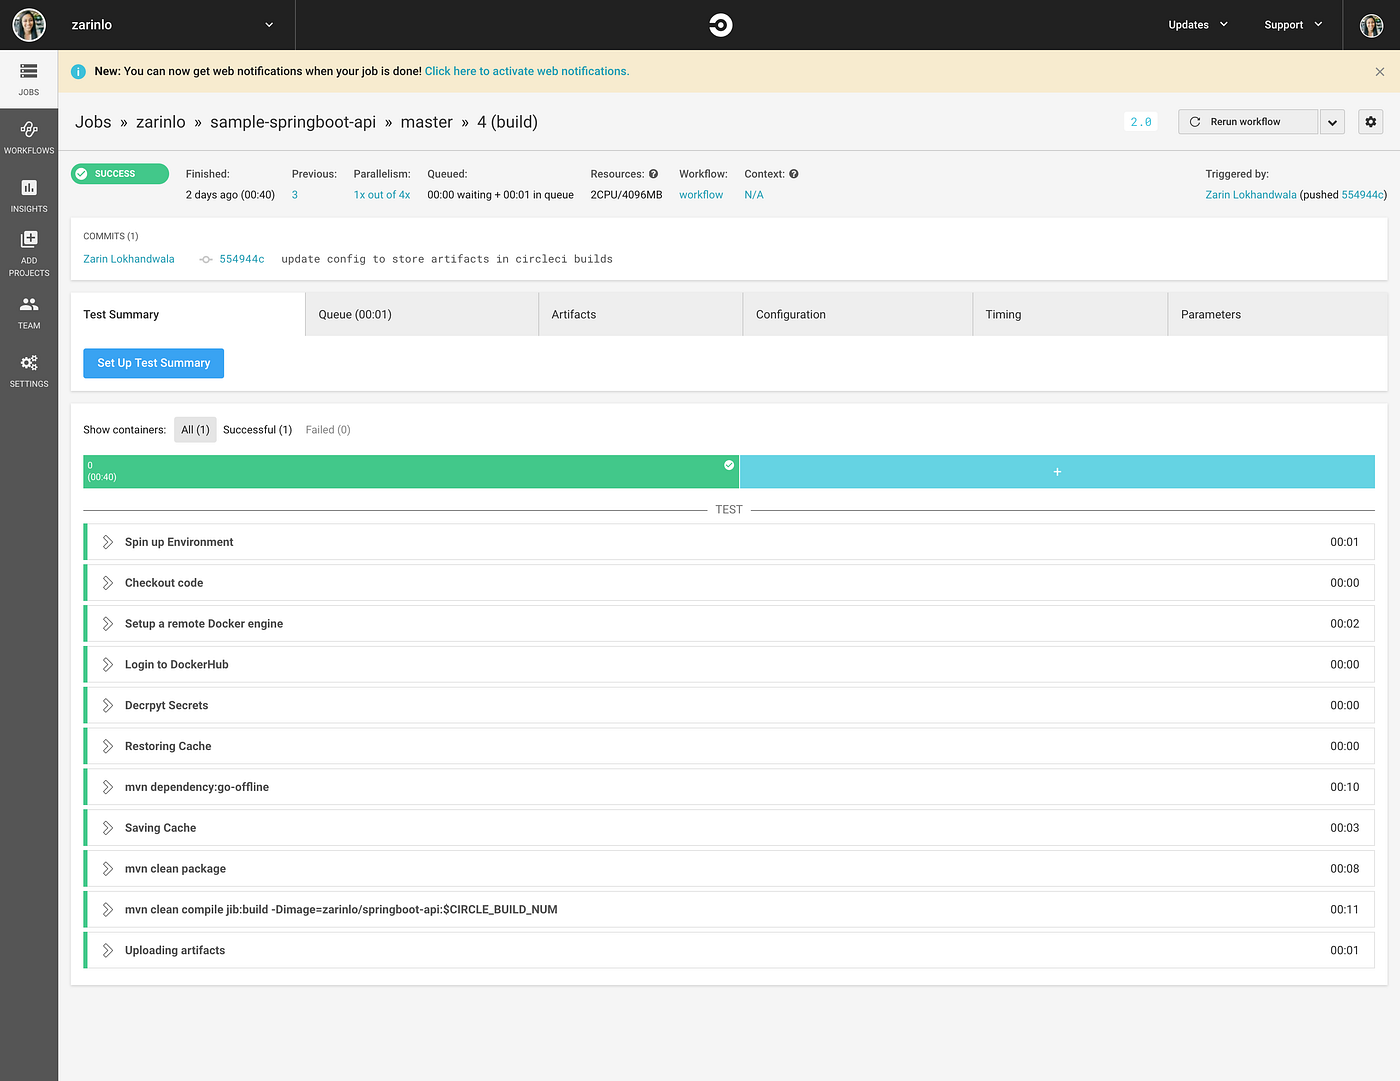Expand the Uploading artifacts step
This screenshot has height=1081, width=1400.
click(729, 951)
